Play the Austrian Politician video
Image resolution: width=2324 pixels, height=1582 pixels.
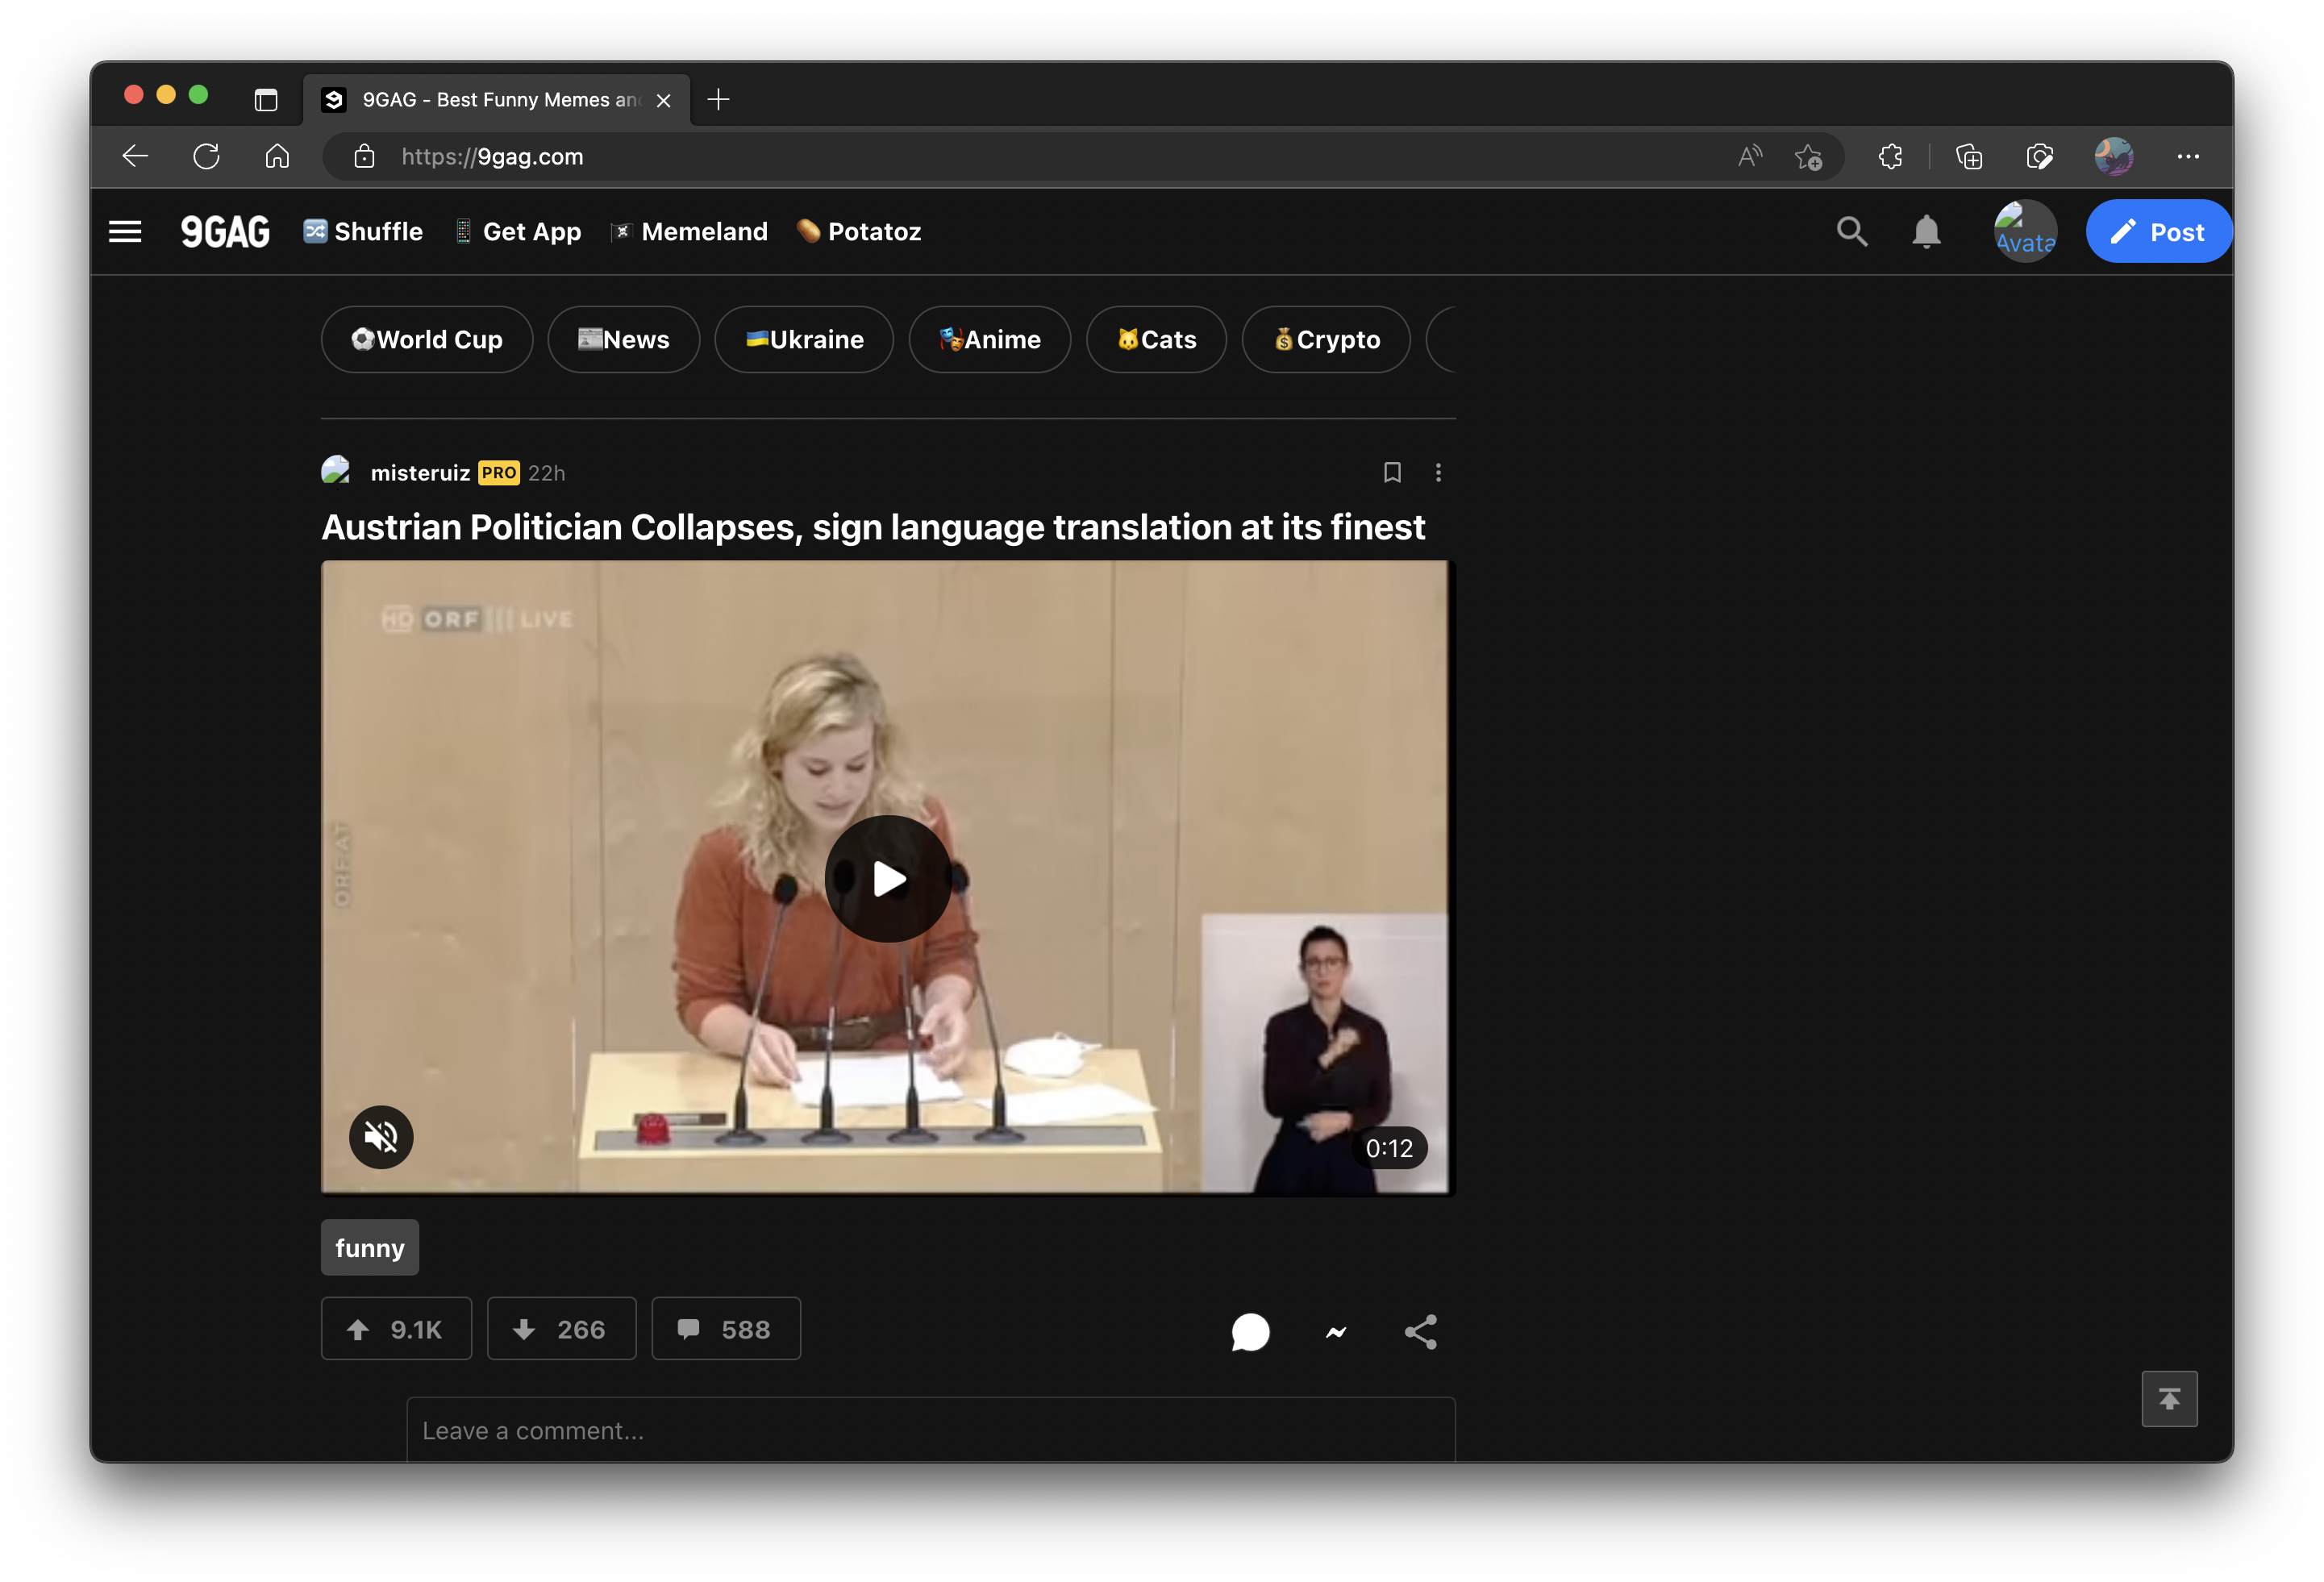click(x=887, y=879)
